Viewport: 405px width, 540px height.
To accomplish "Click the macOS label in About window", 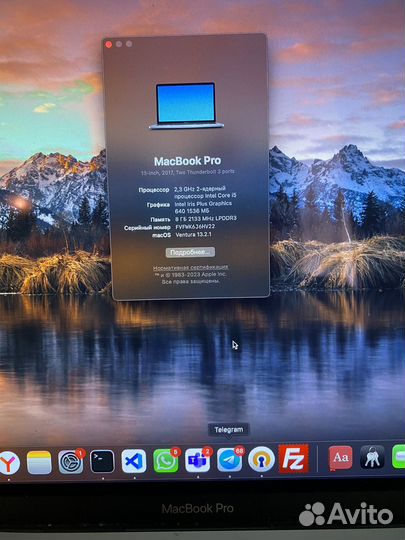I will coord(161,235).
